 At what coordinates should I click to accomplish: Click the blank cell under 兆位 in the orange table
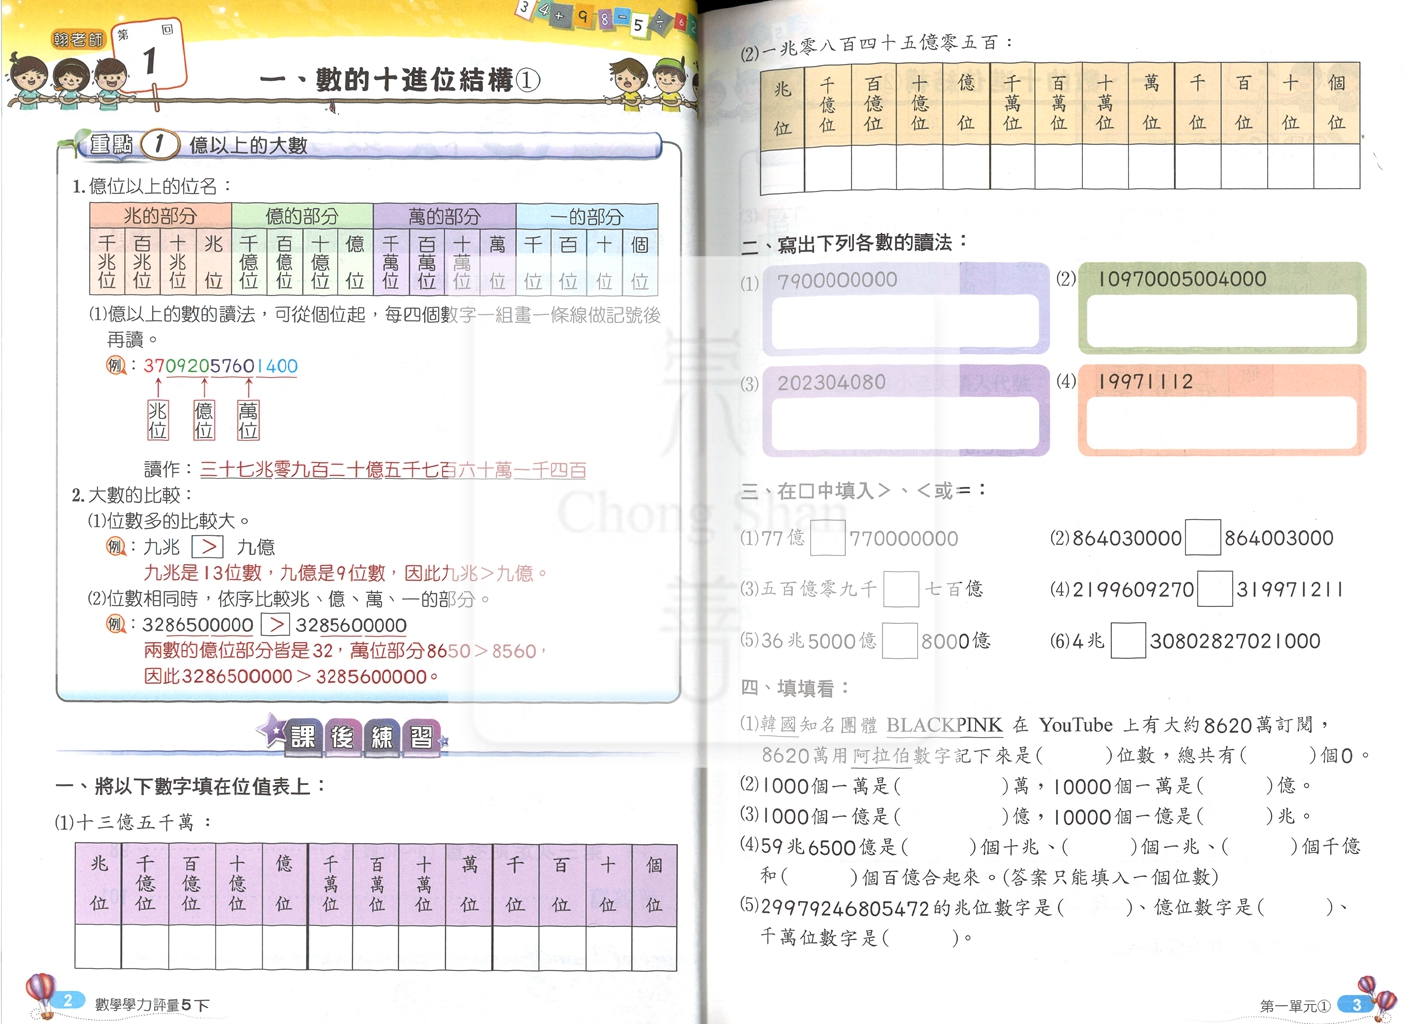[x=782, y=170]
